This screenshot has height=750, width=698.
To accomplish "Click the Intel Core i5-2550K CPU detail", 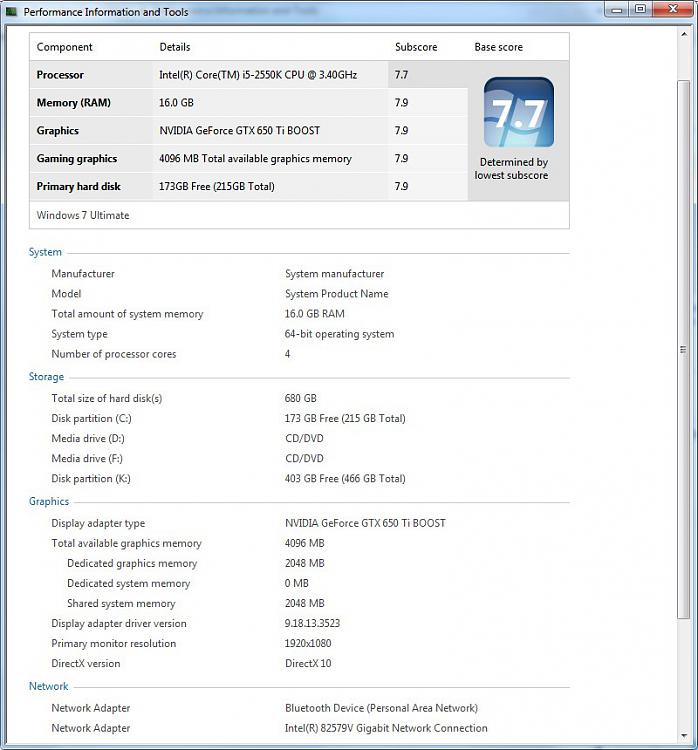I will [258, 75].
